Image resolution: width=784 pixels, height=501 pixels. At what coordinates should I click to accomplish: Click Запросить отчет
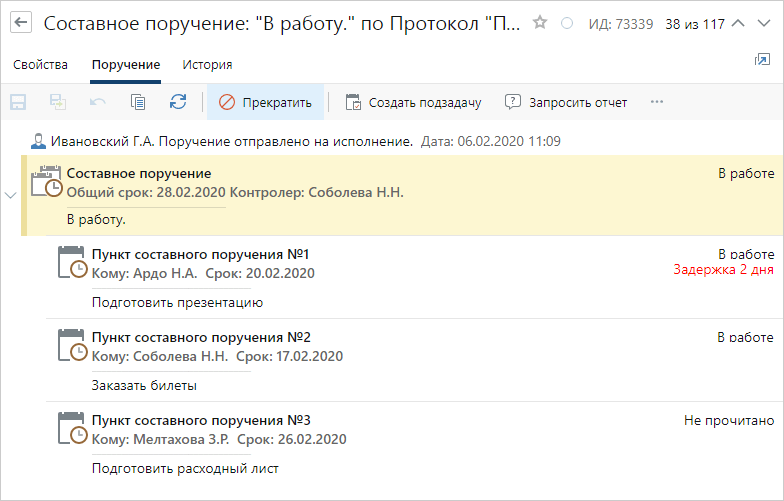pyautogui.click(x=566, y=102)
